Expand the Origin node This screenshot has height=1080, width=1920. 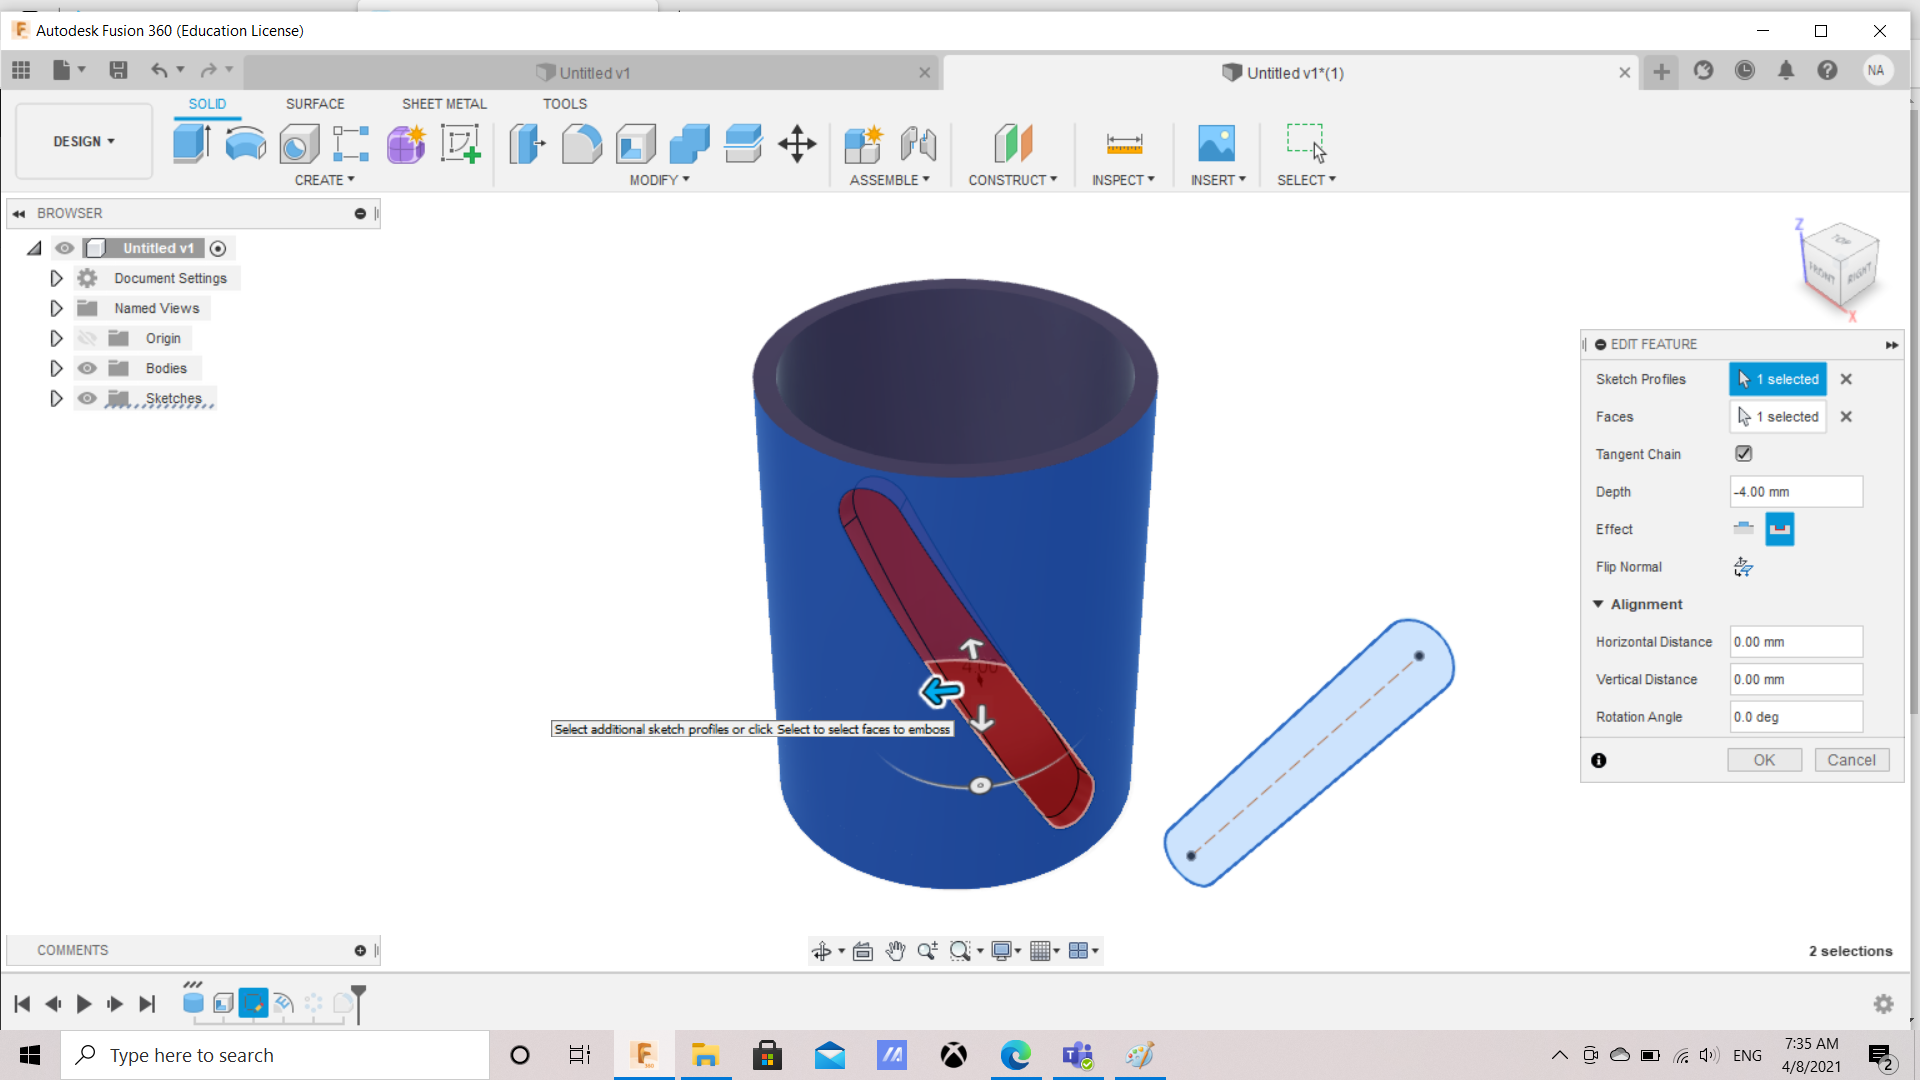coord(56,338)
